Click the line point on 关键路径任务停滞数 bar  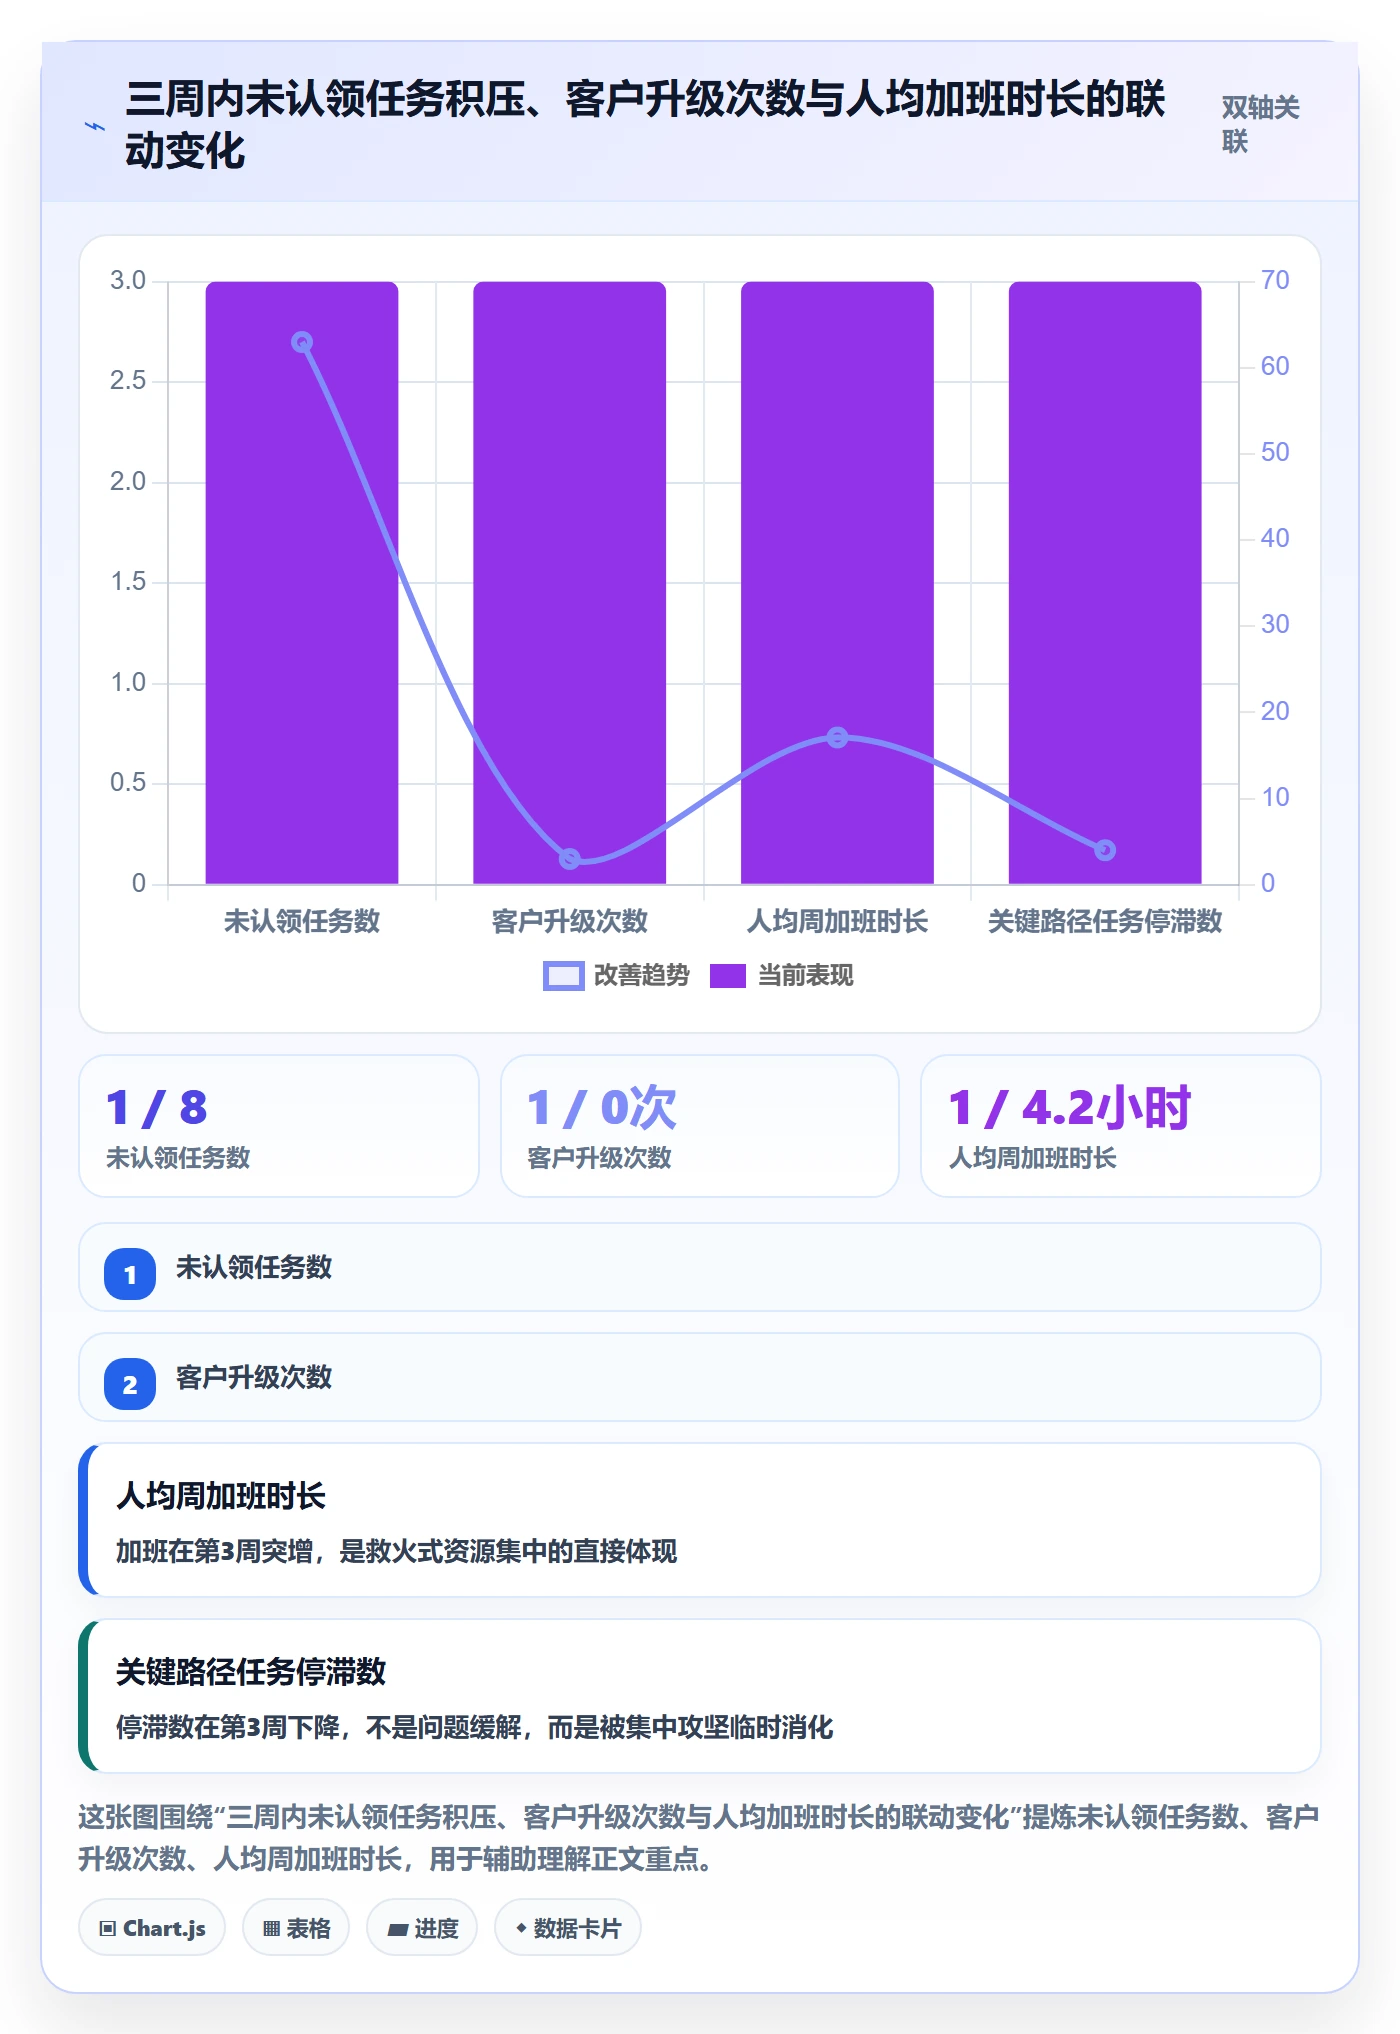tap(1105, 849)
